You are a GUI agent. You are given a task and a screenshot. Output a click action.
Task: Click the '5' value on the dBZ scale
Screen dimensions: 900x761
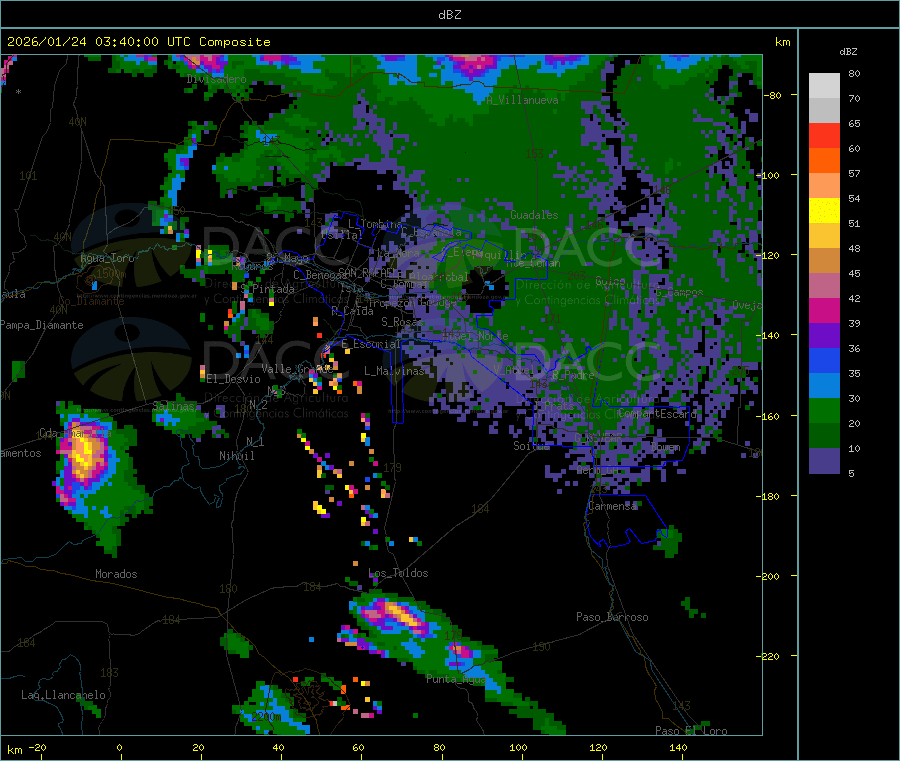pyautogui.click(x=851, y=473)
